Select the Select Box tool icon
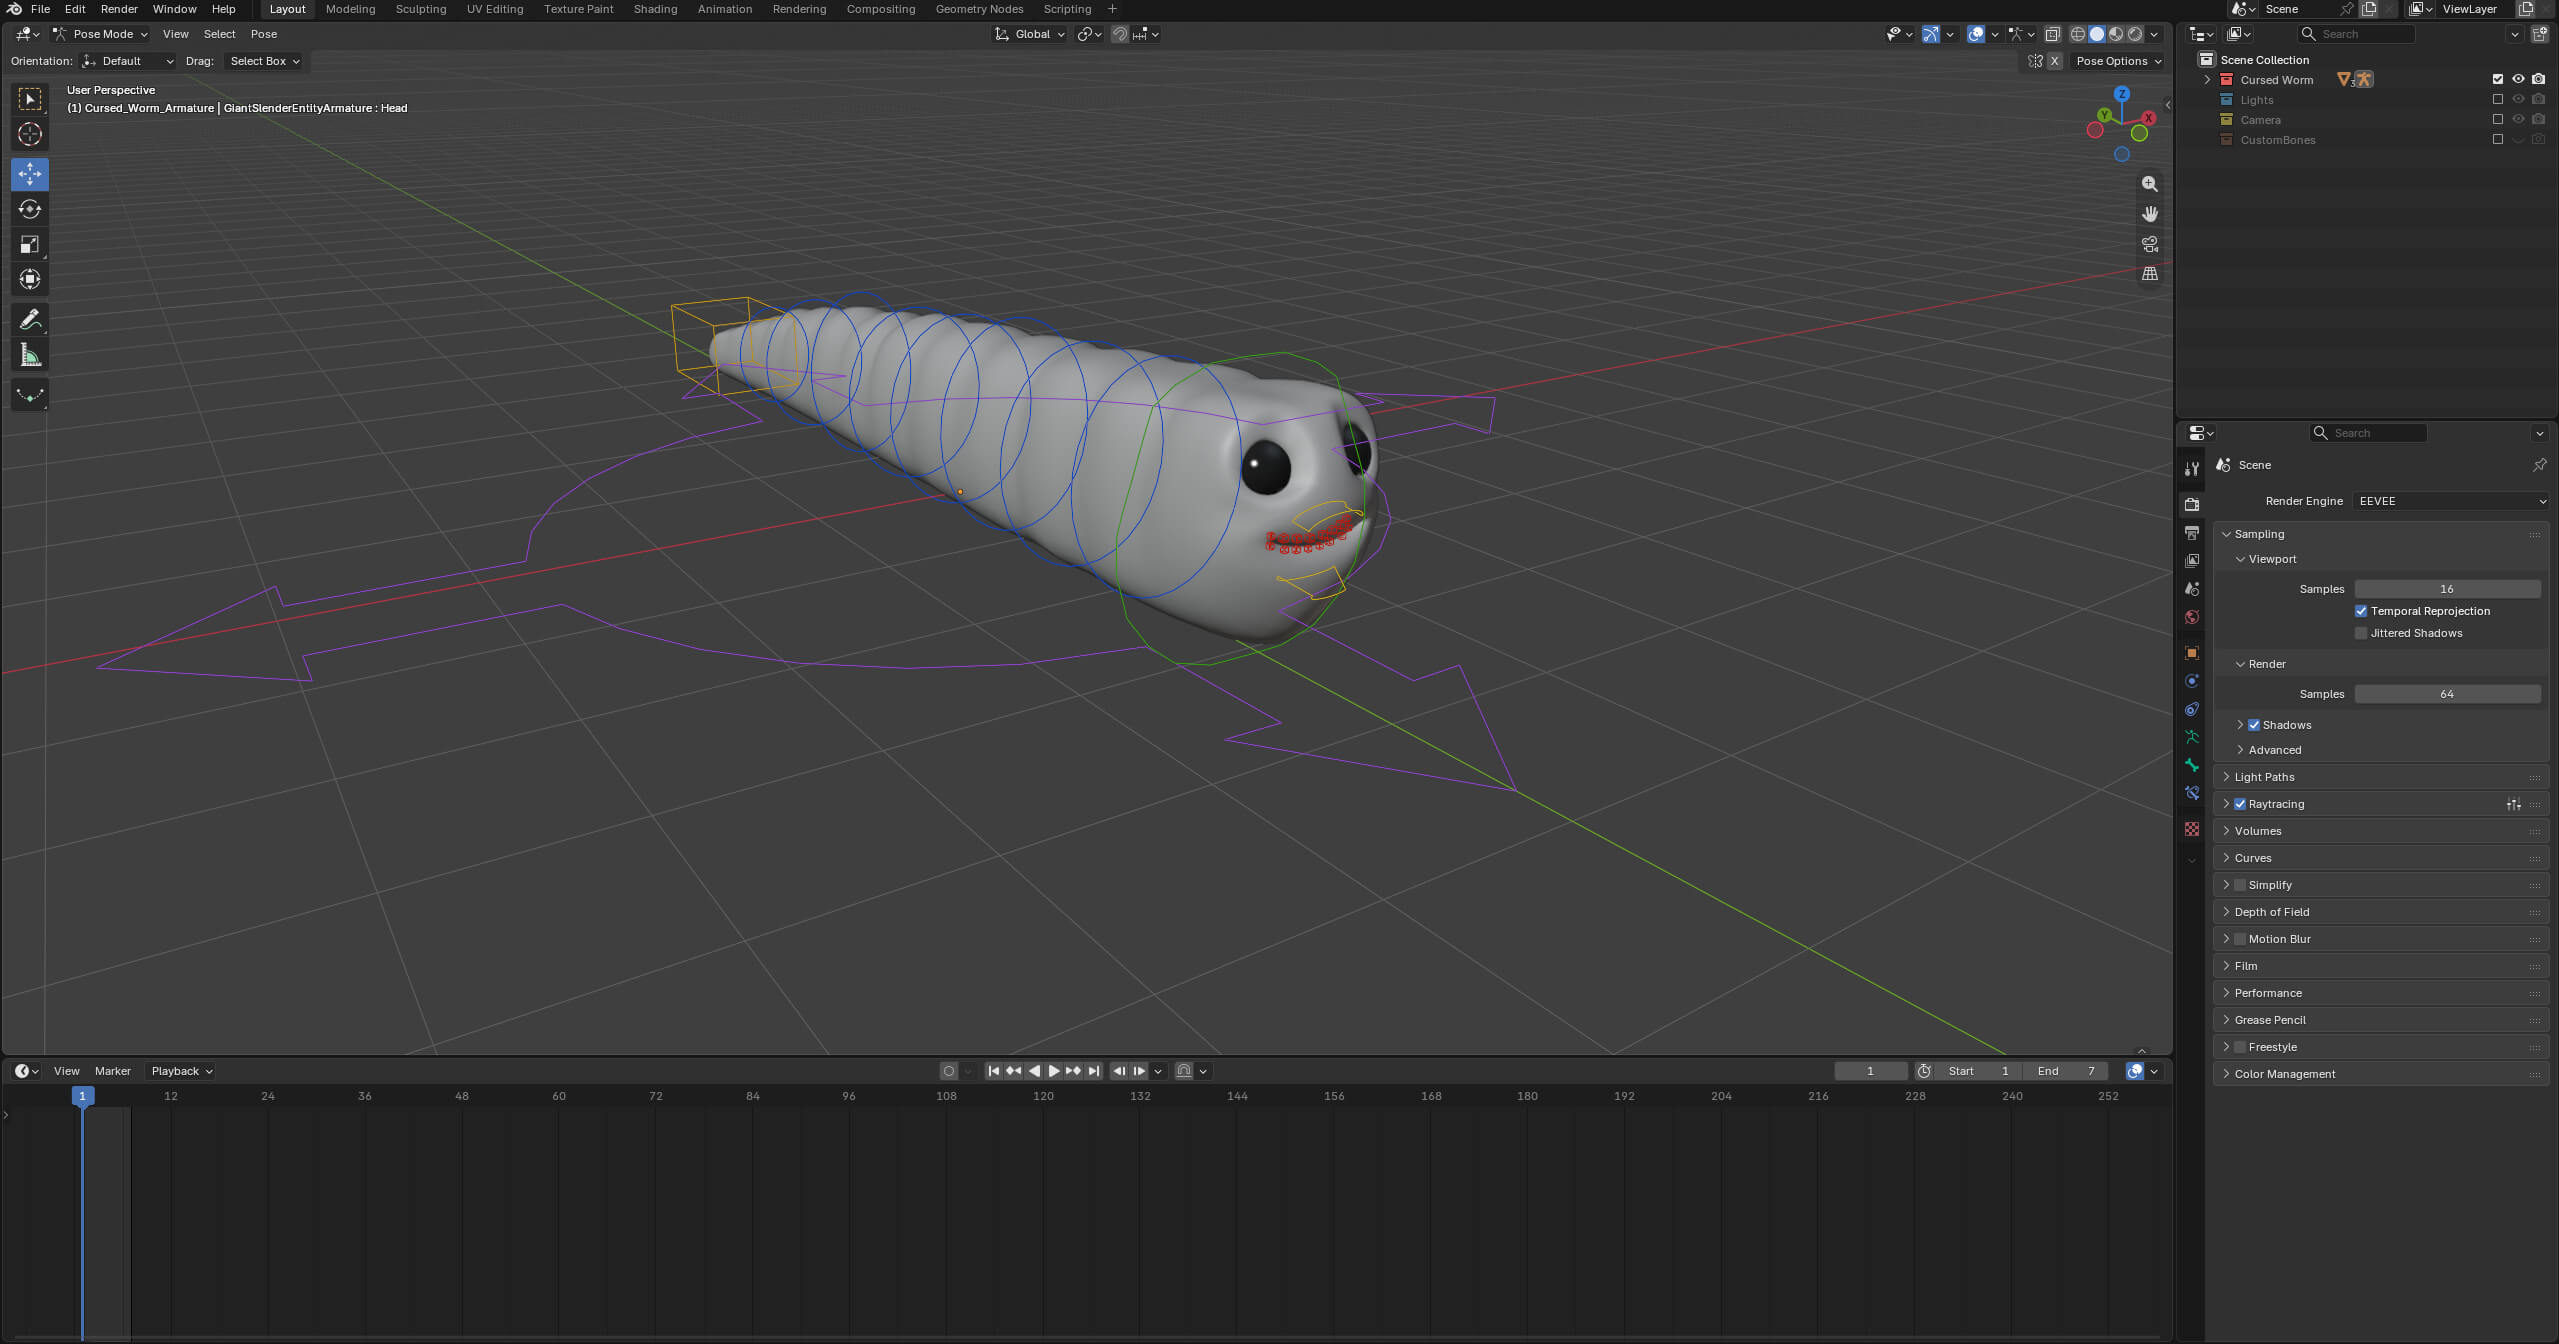This screenshot has height=1344, width=2559. coord(30,99)
